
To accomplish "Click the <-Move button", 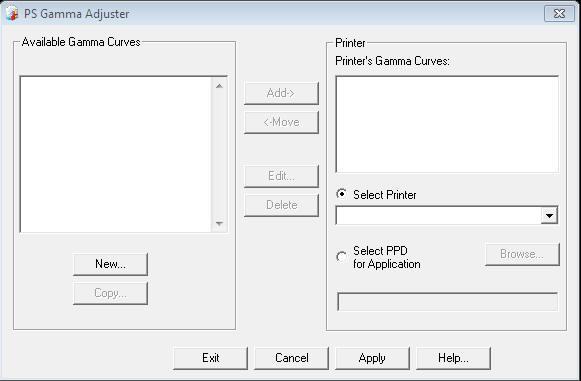I will coord(281,122).
